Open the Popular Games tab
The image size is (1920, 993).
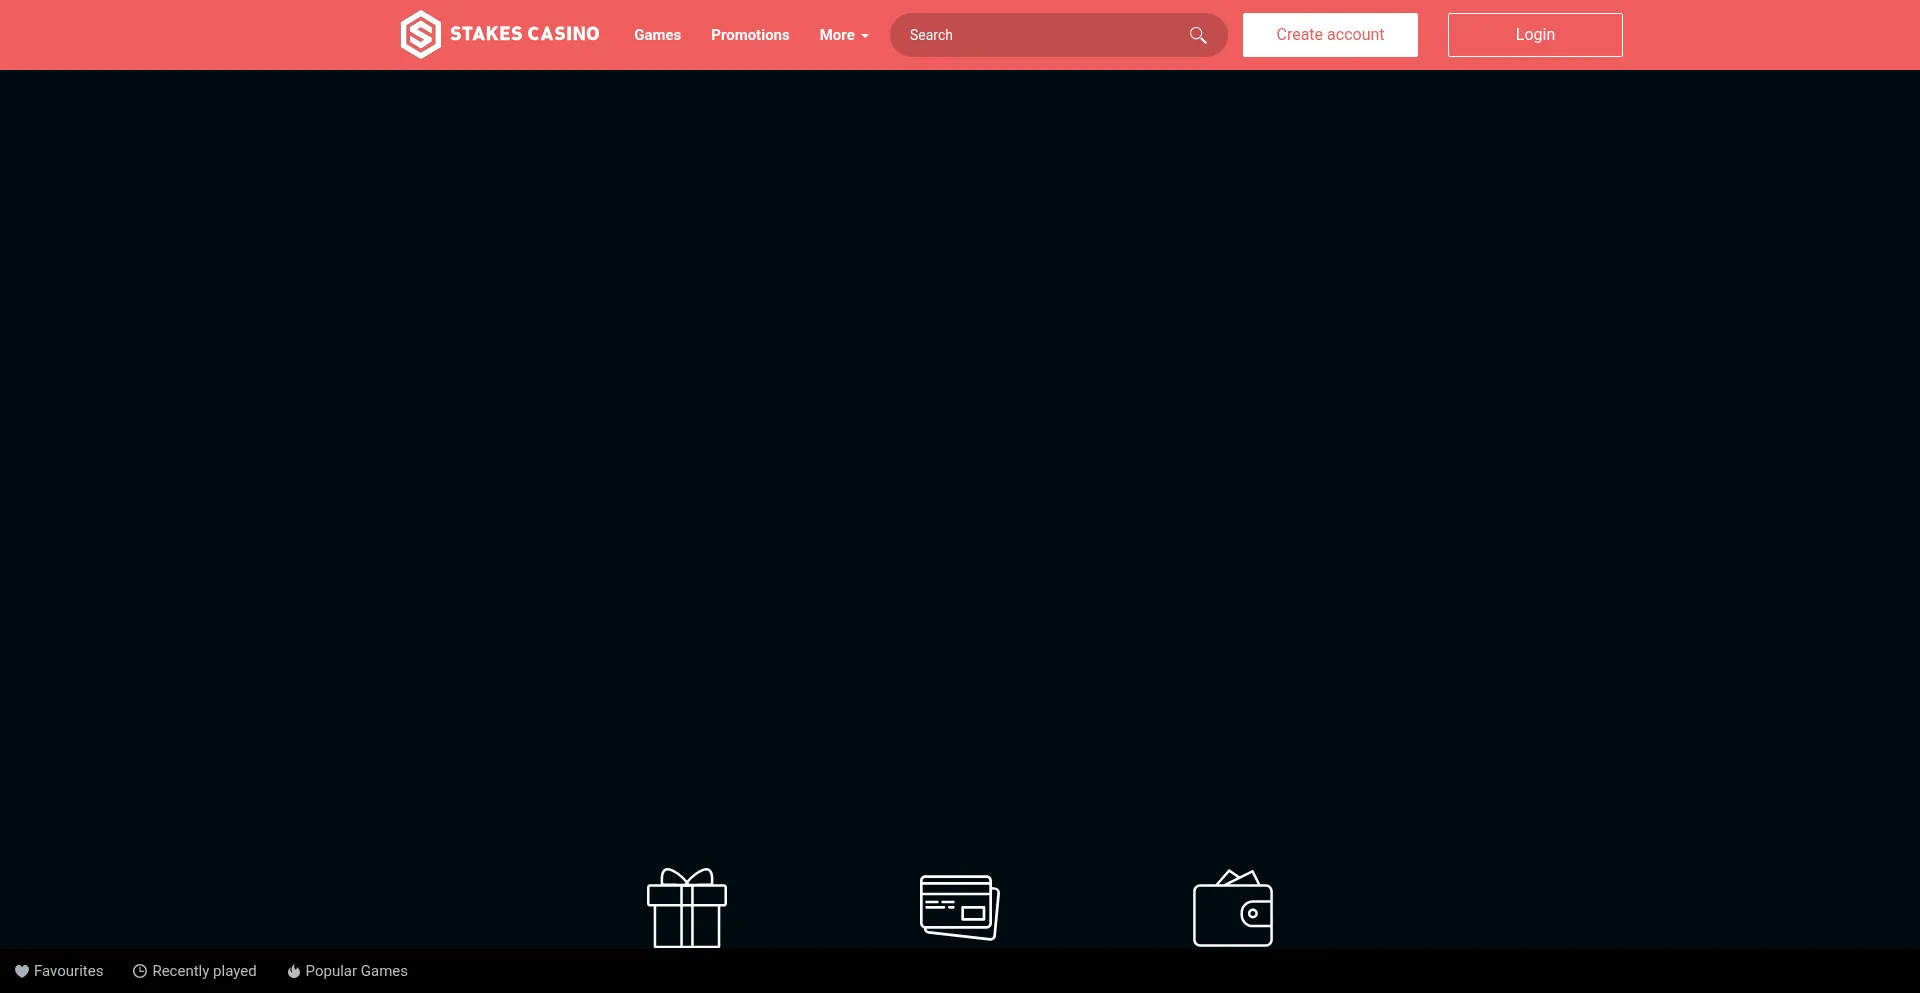(x=348, y=971)
